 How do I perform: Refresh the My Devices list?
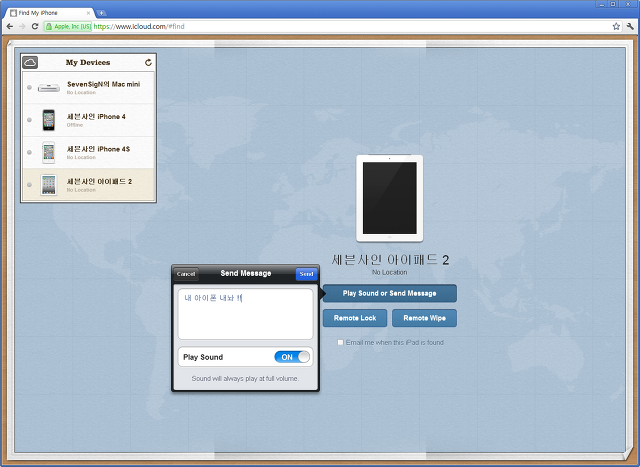point(148,62)
